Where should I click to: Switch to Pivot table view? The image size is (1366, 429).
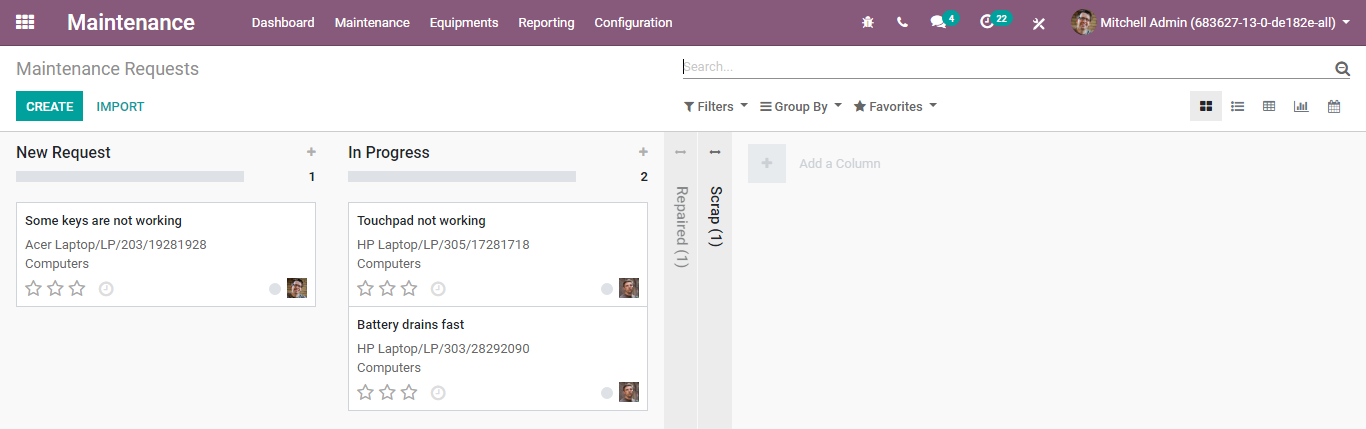[x=1269, y=106]
